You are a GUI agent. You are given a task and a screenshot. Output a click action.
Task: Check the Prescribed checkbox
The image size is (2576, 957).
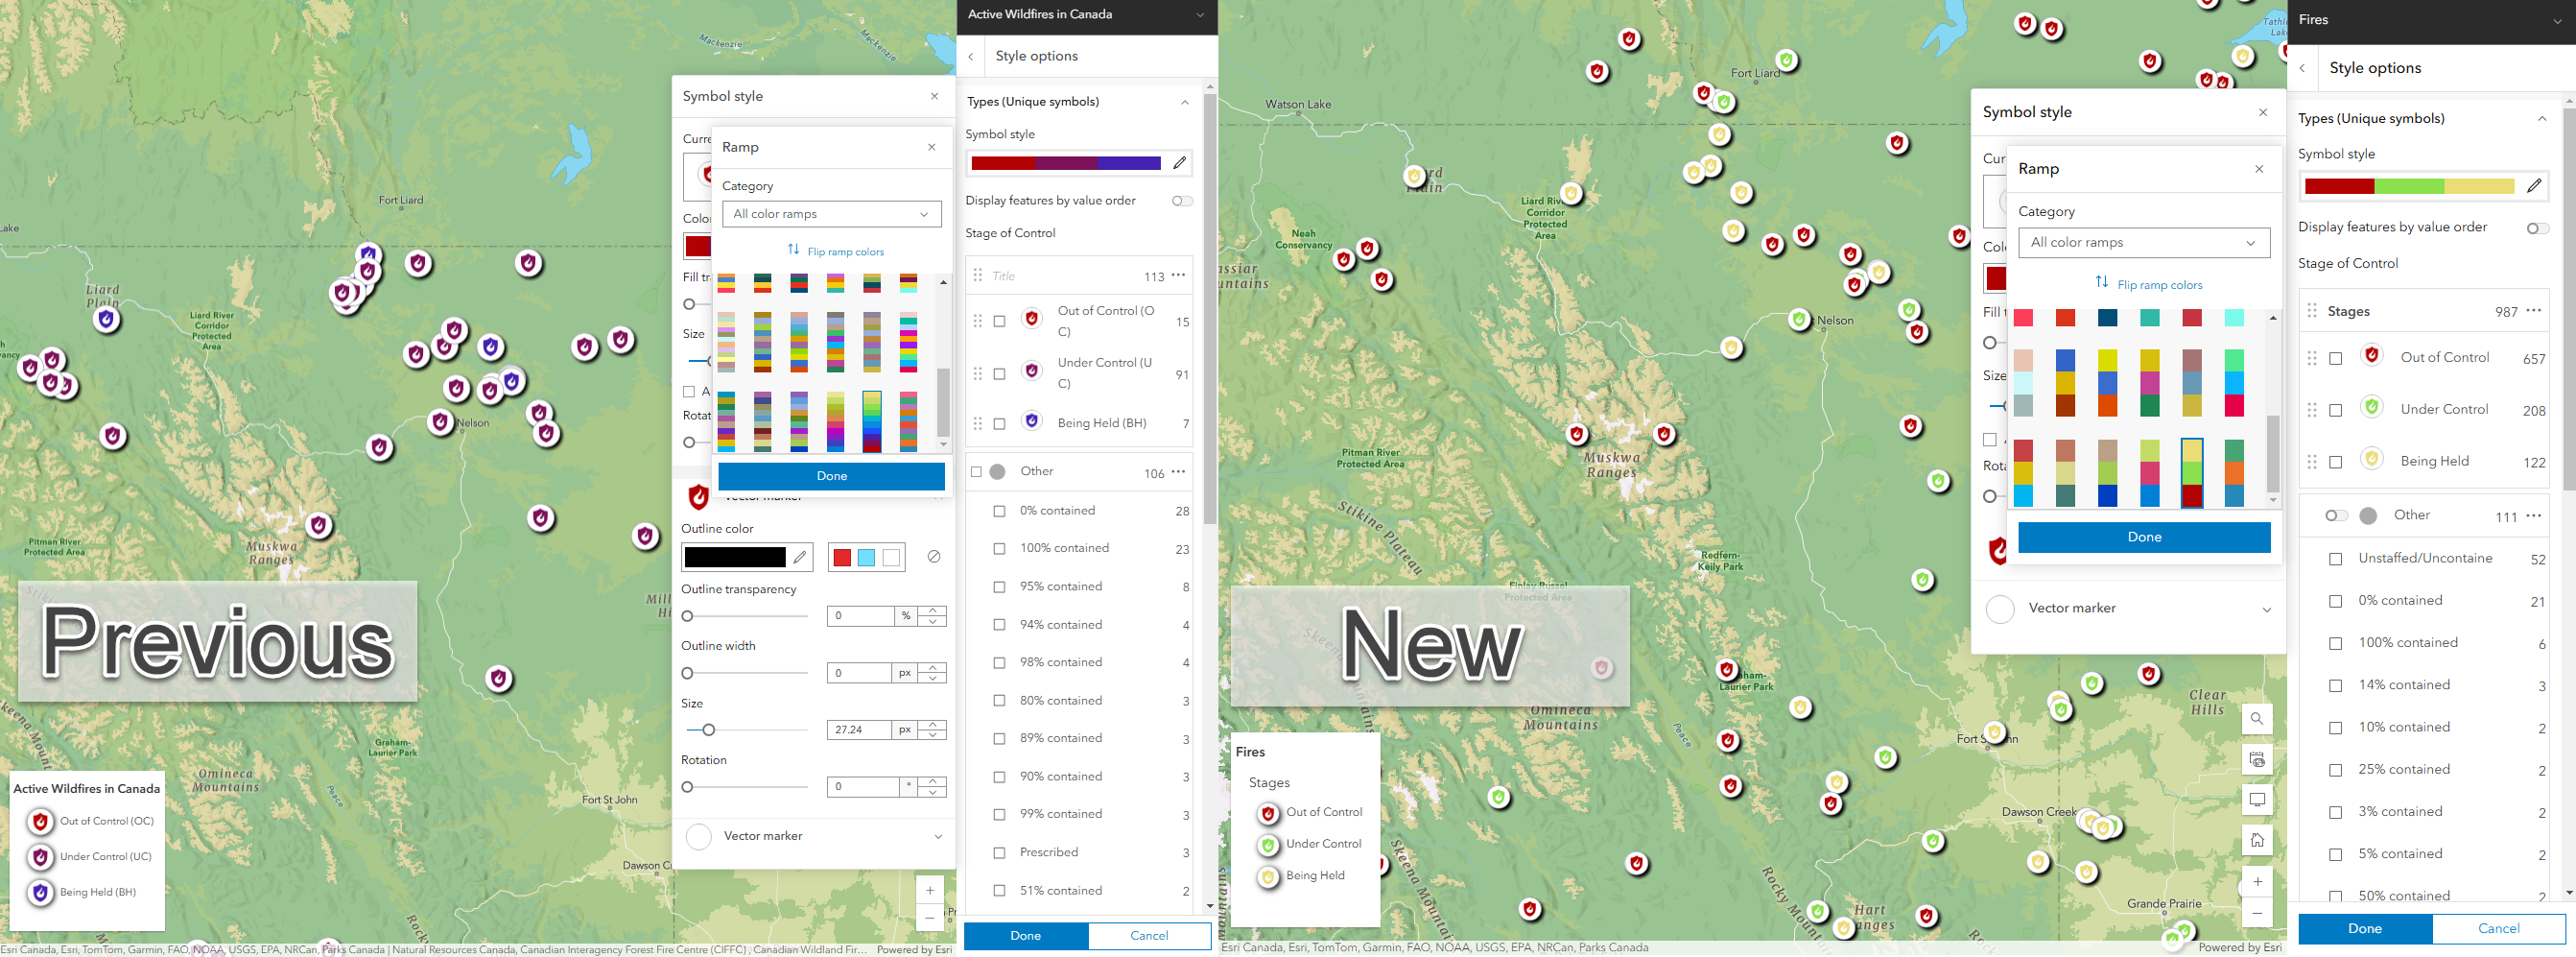click(x=999, y=853)
